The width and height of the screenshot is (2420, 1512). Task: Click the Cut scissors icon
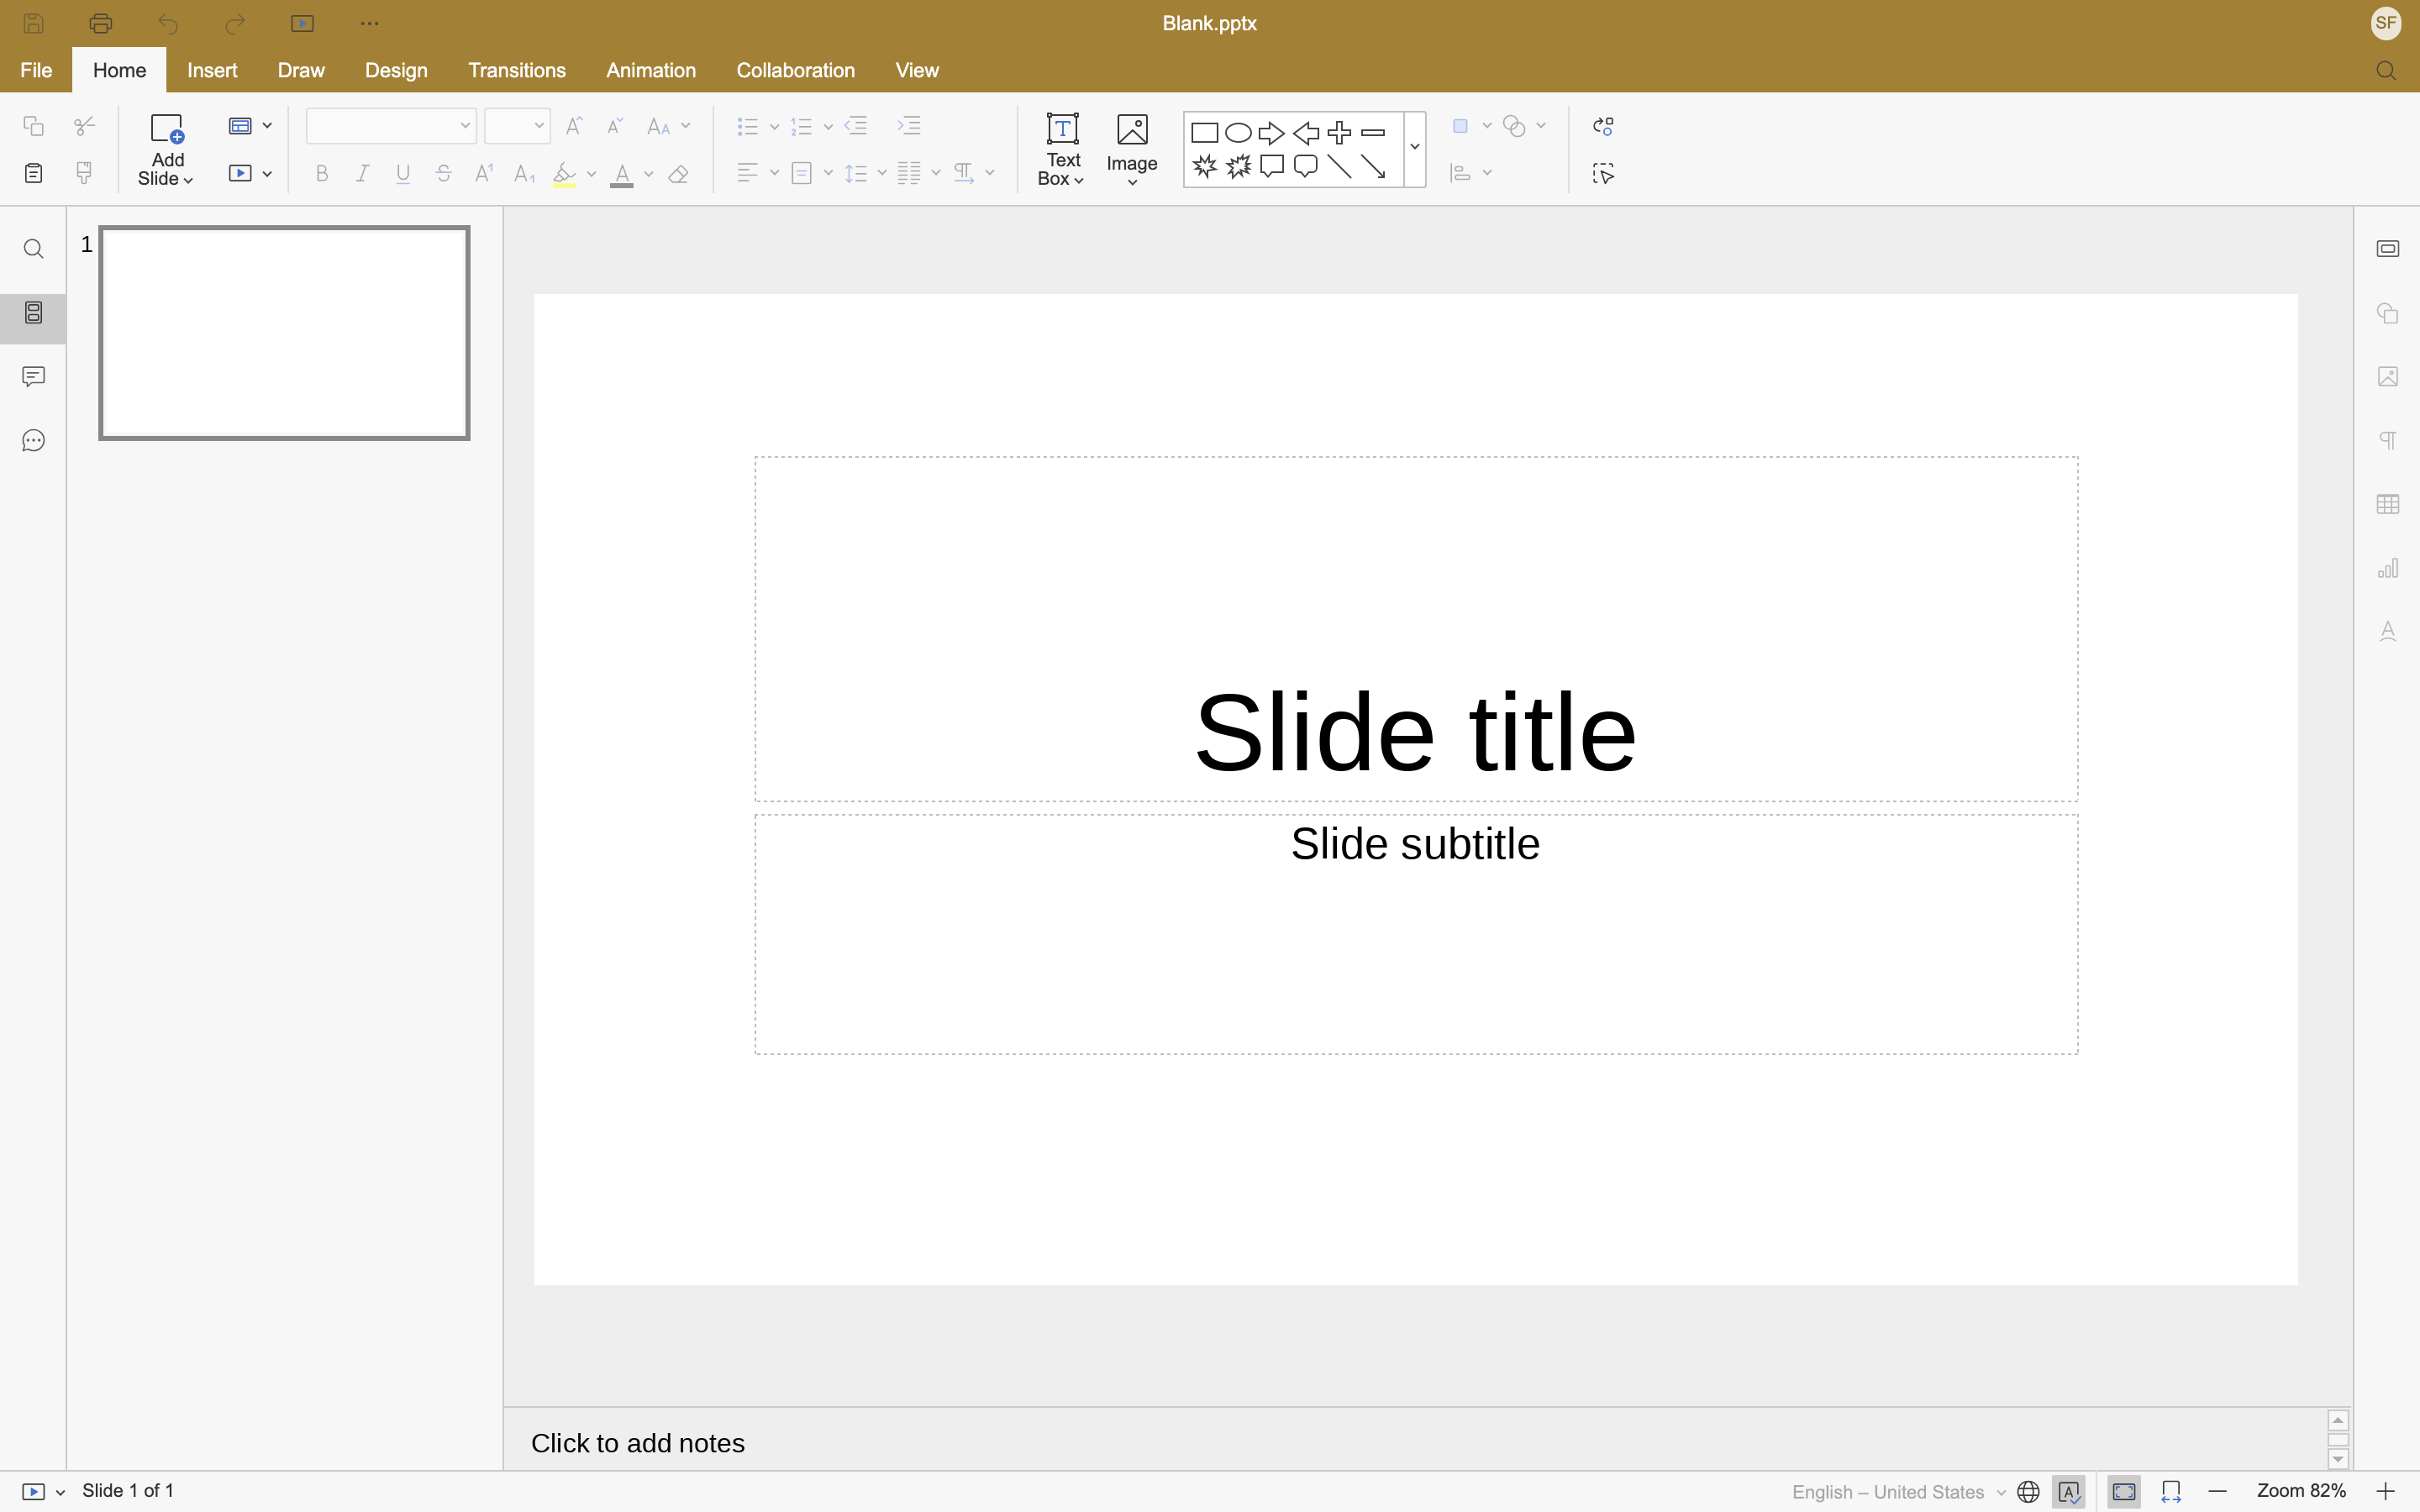pos(85,126)
